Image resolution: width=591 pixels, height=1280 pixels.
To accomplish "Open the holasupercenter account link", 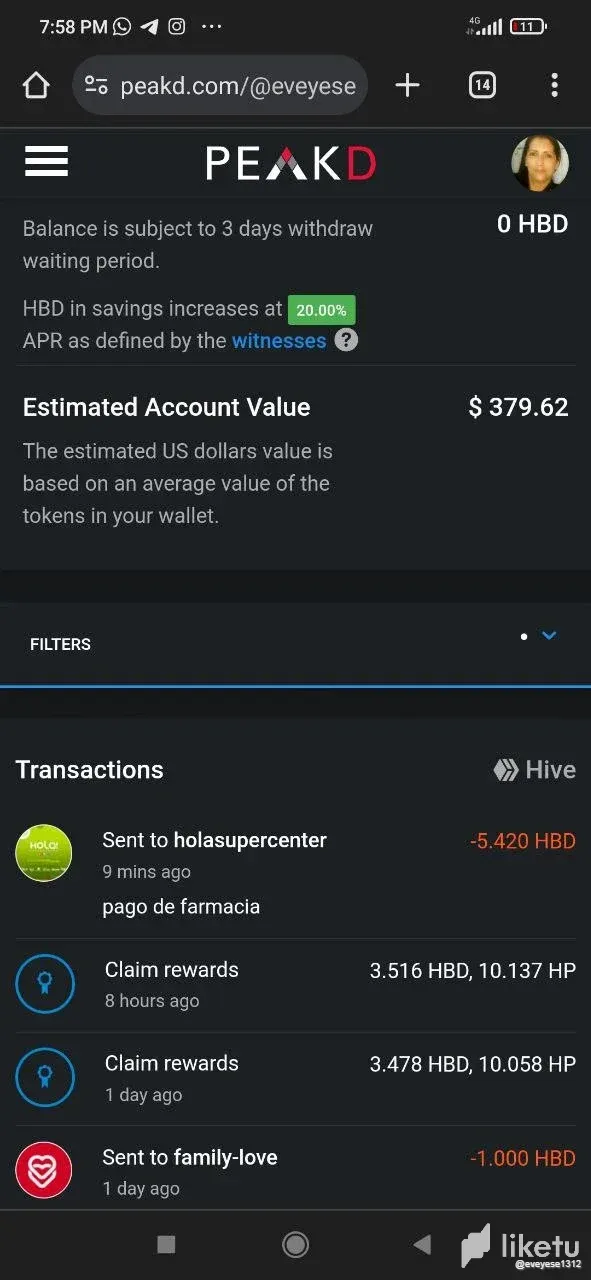I will 250,840.
